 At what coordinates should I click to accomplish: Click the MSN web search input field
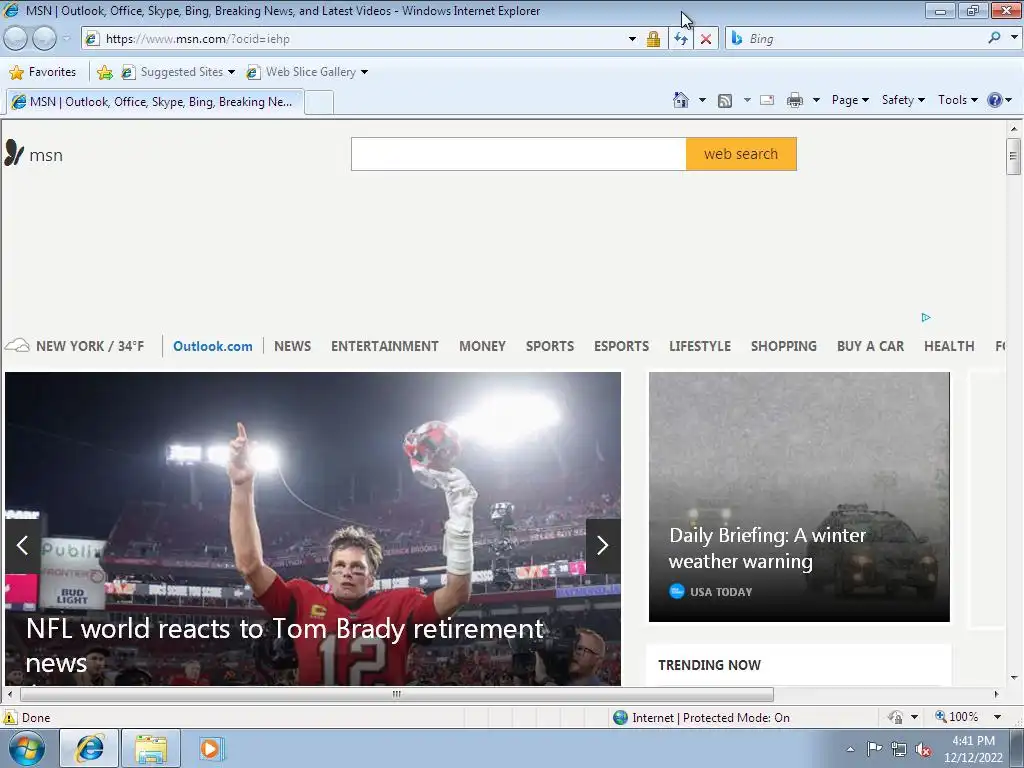tap(519, 154)
